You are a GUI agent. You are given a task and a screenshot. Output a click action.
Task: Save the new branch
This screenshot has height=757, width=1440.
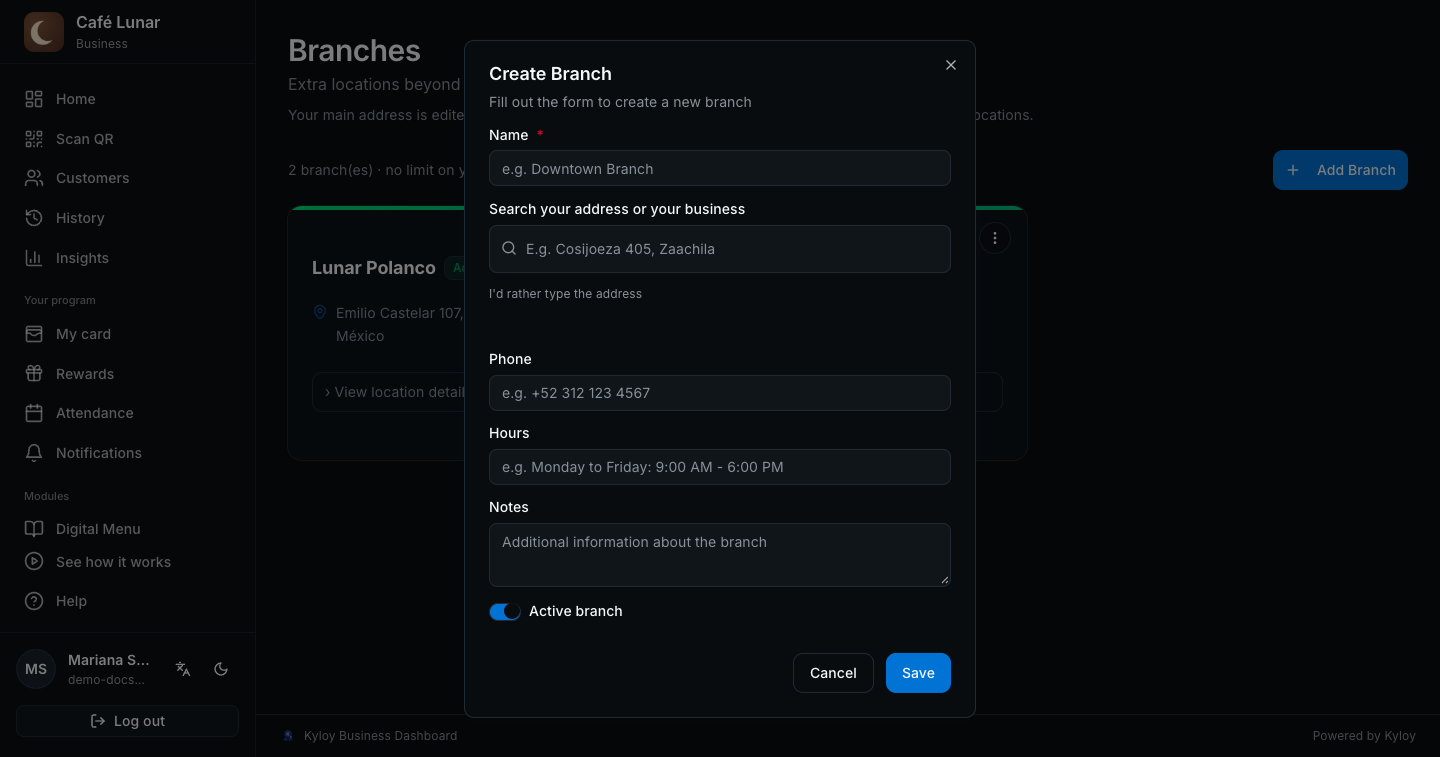(x=918, y=673)
